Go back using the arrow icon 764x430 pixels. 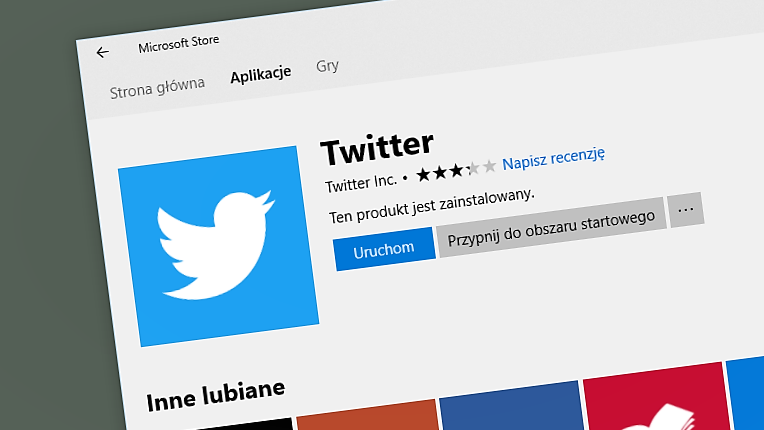(102, 52)
